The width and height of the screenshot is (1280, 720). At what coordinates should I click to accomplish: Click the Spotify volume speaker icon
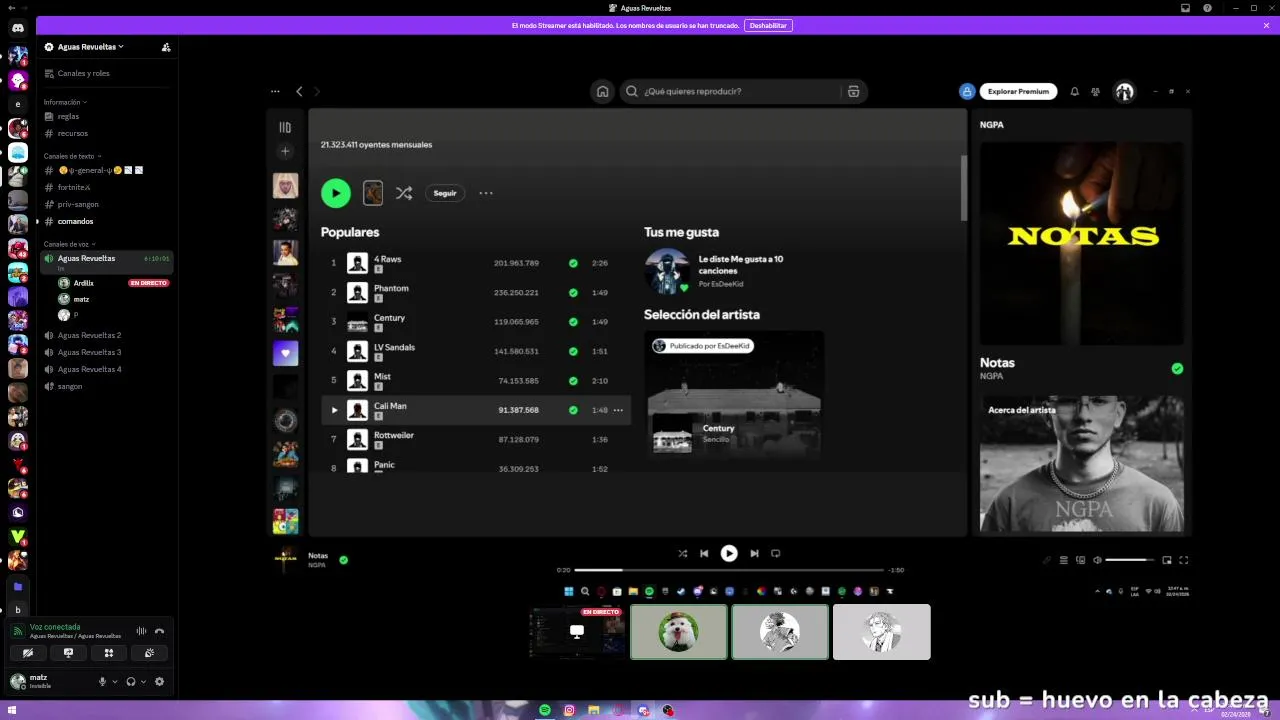pyautogui.click(x=1097, y=560)
